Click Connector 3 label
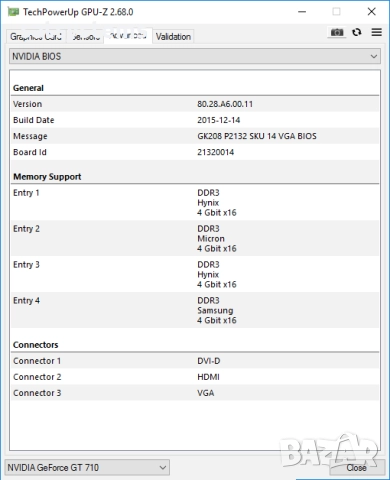This screenshot has width=390, height=480. click(x=37, y=393)
